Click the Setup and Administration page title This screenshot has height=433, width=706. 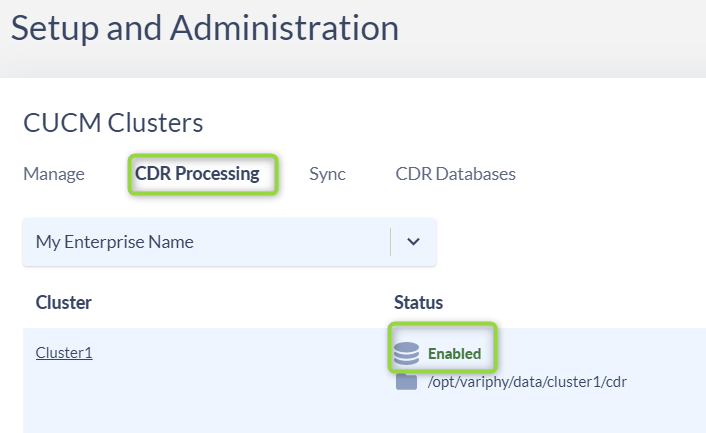tap(205, 28)
